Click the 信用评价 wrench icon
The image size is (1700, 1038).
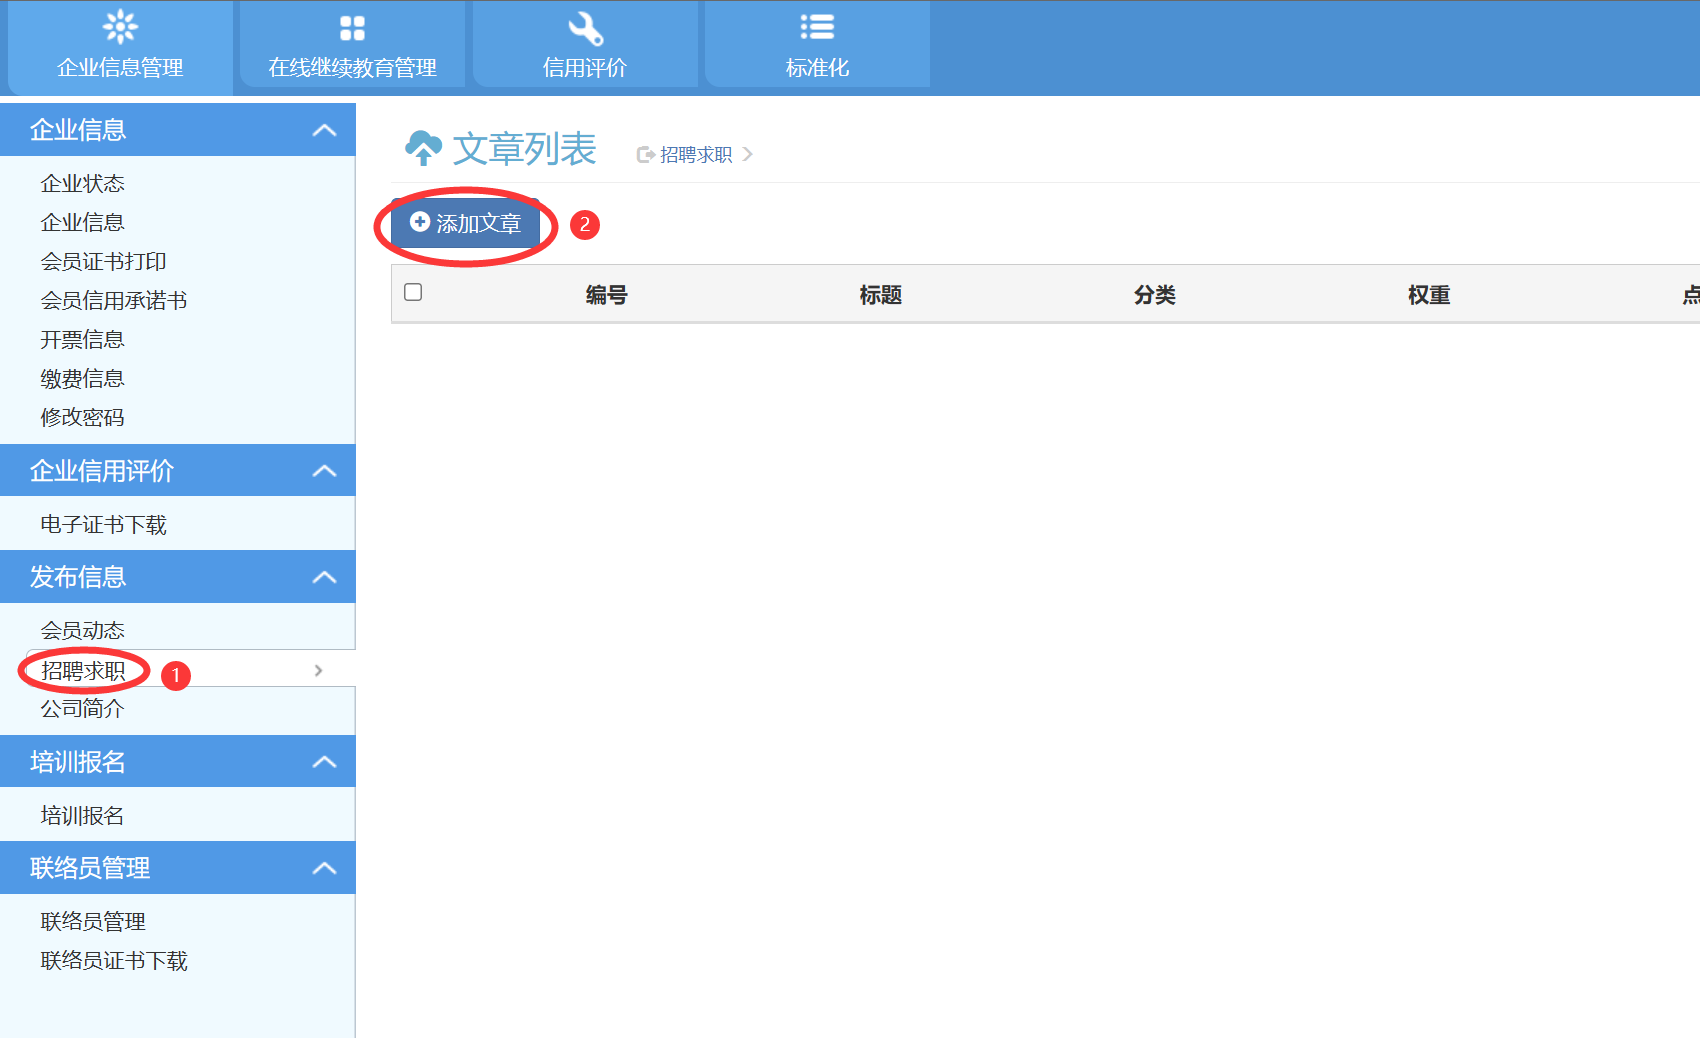click(585, 28)
